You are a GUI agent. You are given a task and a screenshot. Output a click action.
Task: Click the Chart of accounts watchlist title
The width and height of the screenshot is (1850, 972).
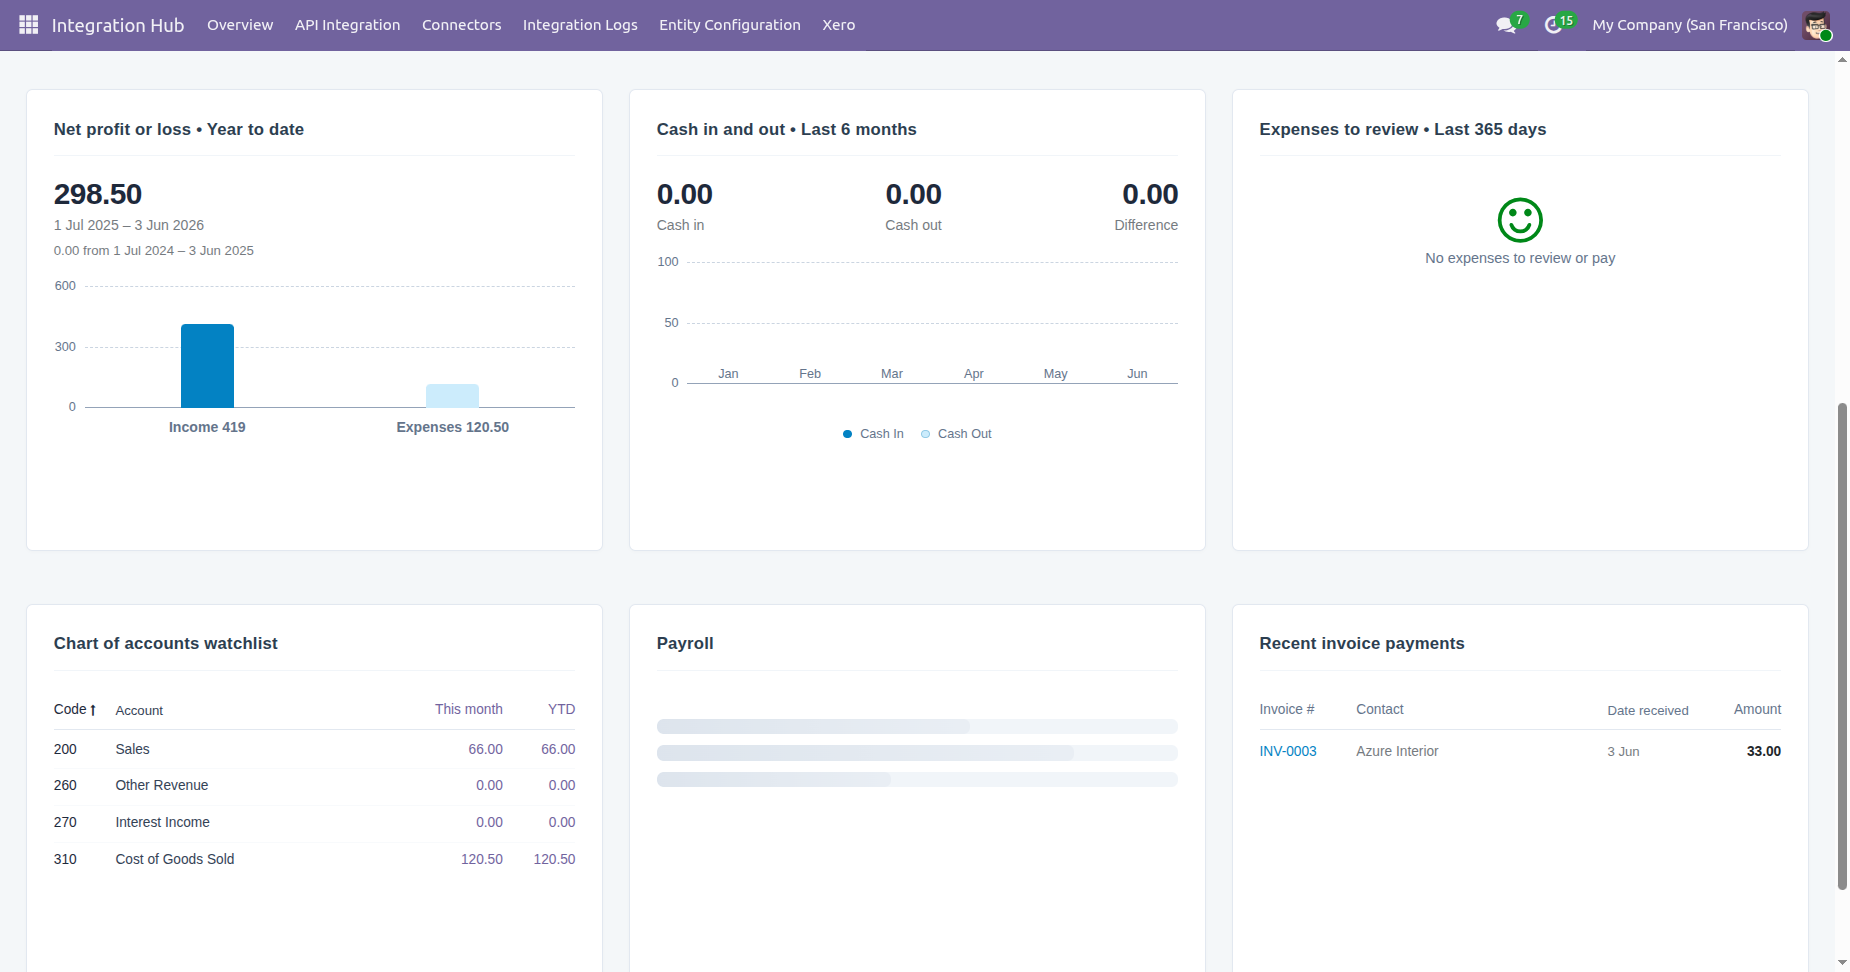pos(165,643)
